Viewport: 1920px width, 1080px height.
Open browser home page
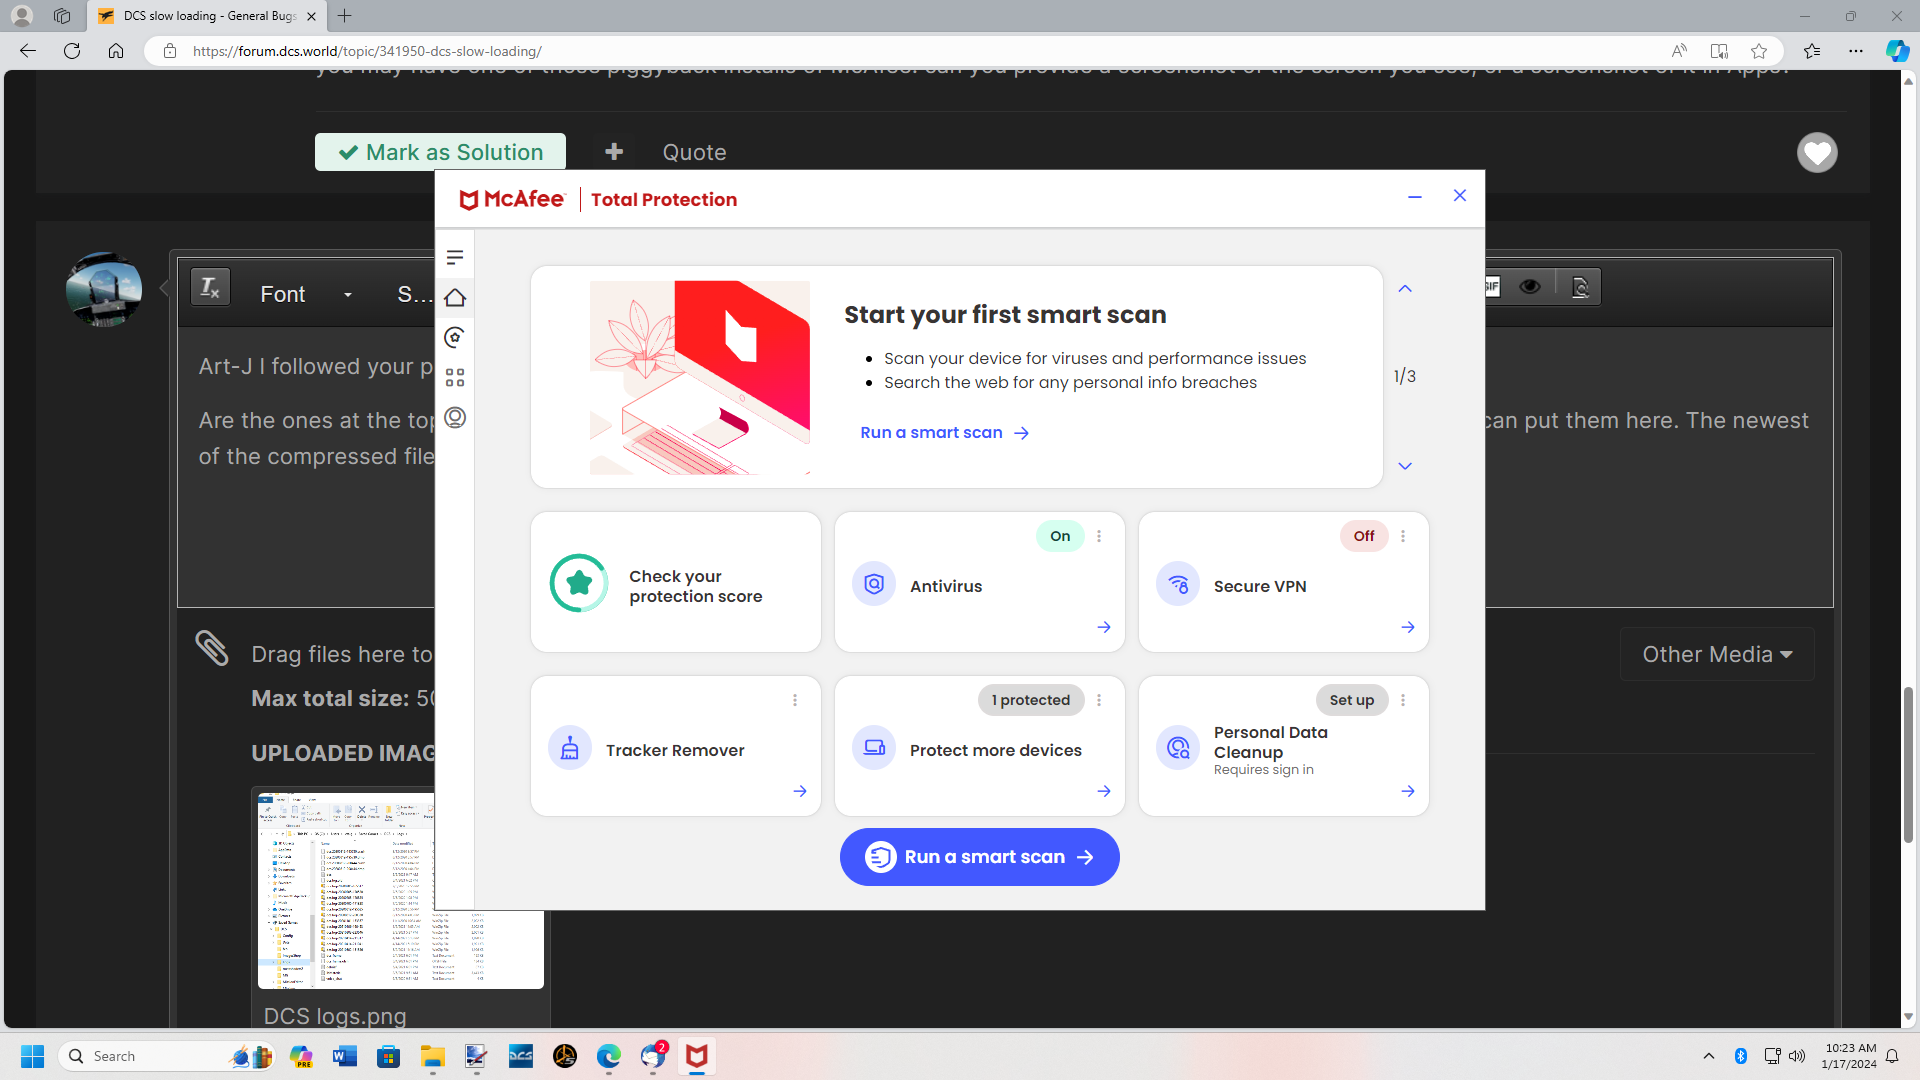pyautogui.click(x=116, y=51)
